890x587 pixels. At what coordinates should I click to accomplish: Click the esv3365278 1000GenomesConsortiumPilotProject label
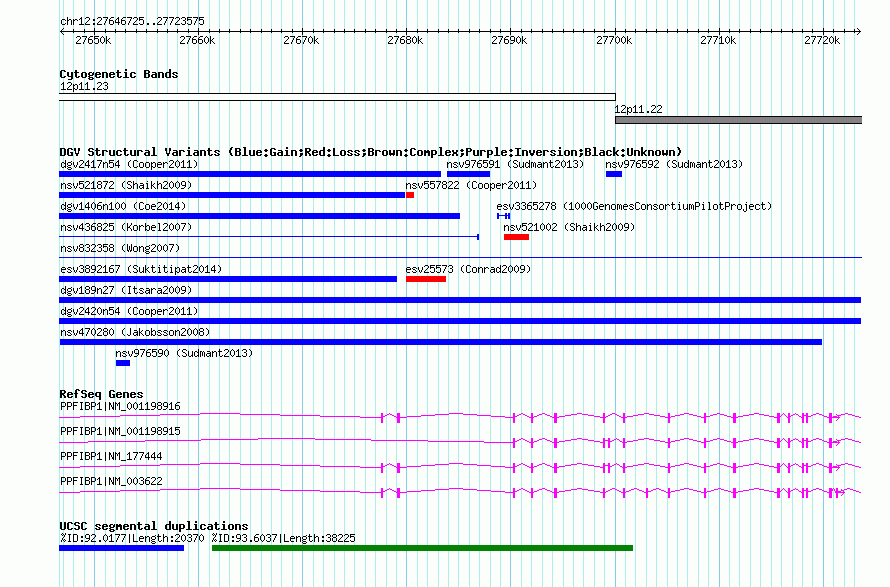pyautogui.click(x=634, y=206)
